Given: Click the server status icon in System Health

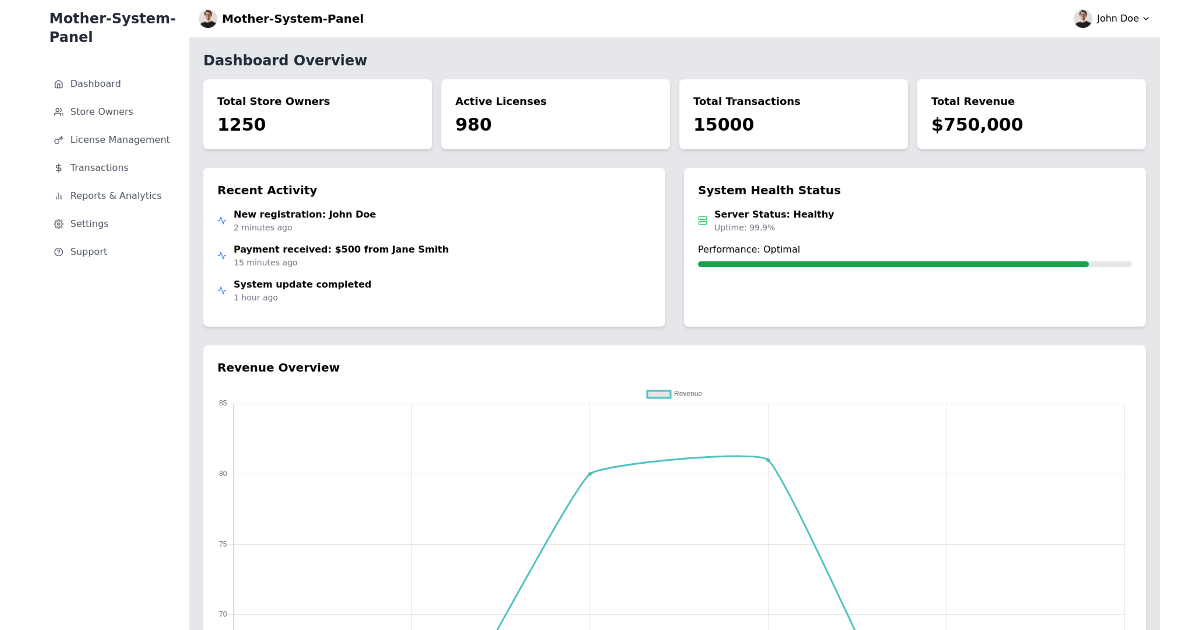Looking at the screenshot, I should [703, 218].
